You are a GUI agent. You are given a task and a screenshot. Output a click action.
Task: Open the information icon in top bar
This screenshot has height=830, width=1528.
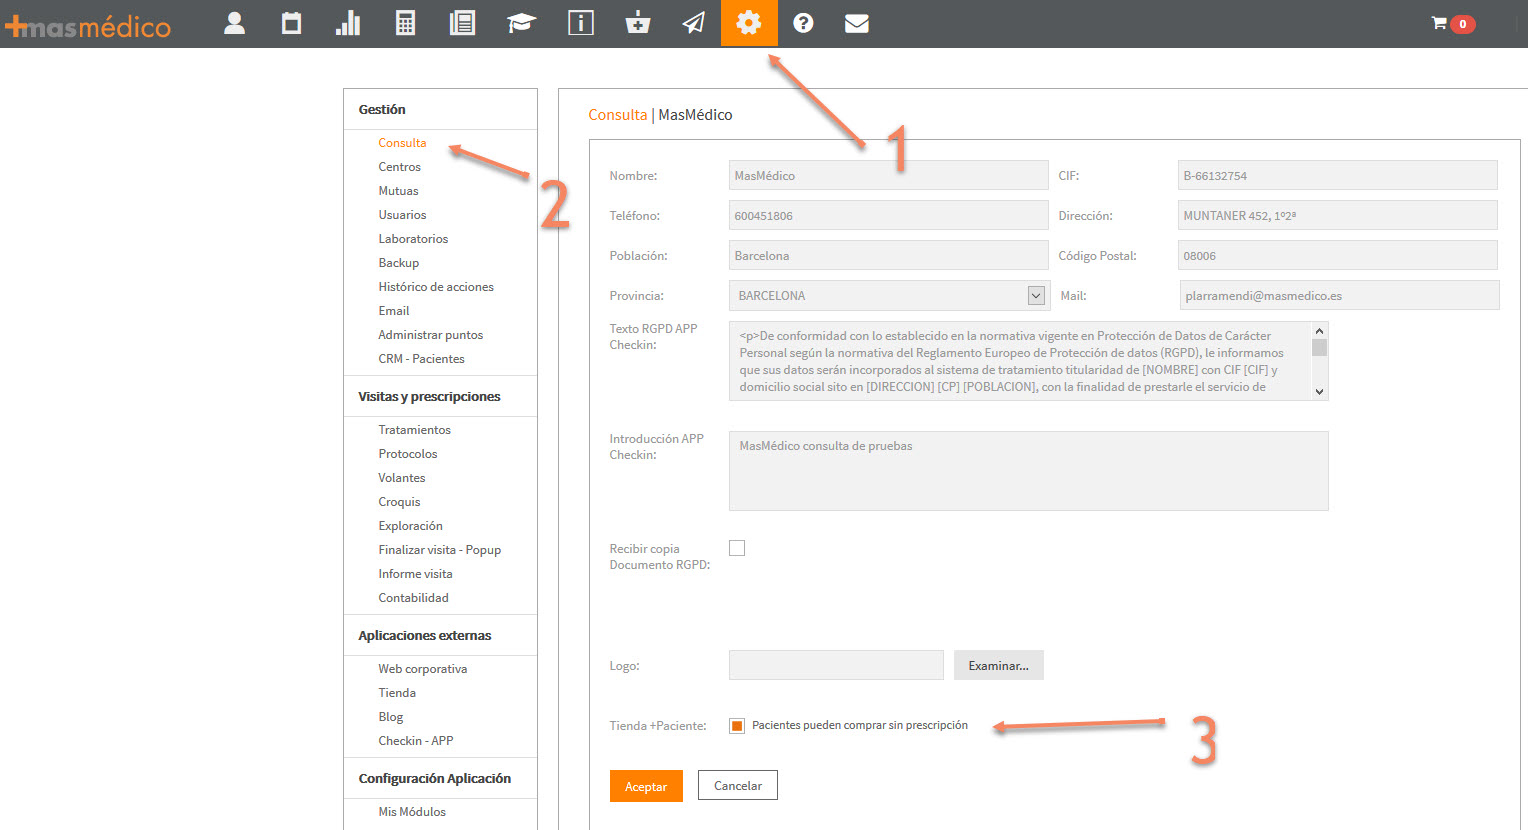click(x=581, y=23)
